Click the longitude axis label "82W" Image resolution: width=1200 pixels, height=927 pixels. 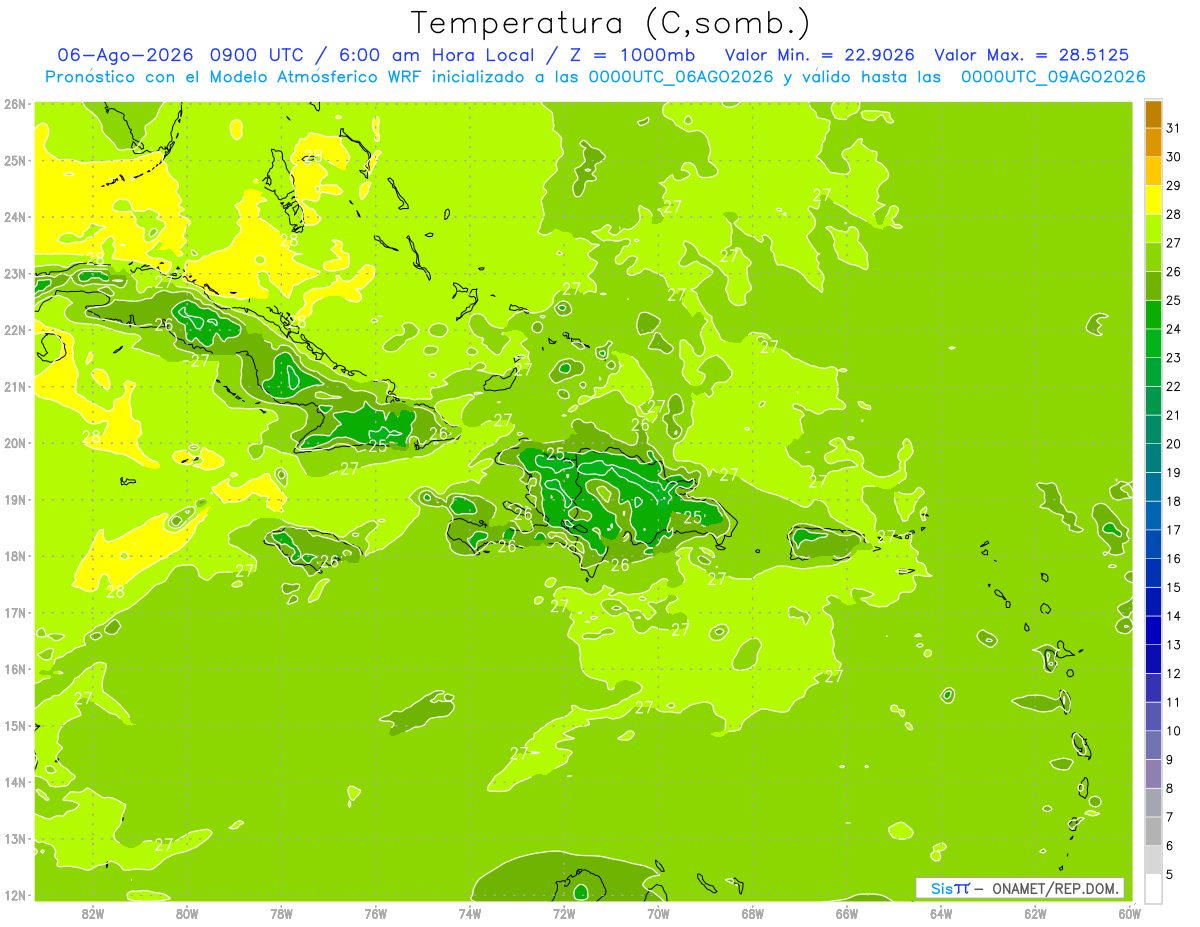click(x=93, y=913)
